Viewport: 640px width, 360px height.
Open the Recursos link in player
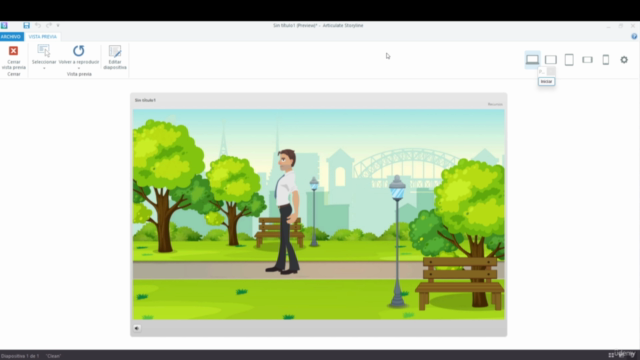(495, 104)
